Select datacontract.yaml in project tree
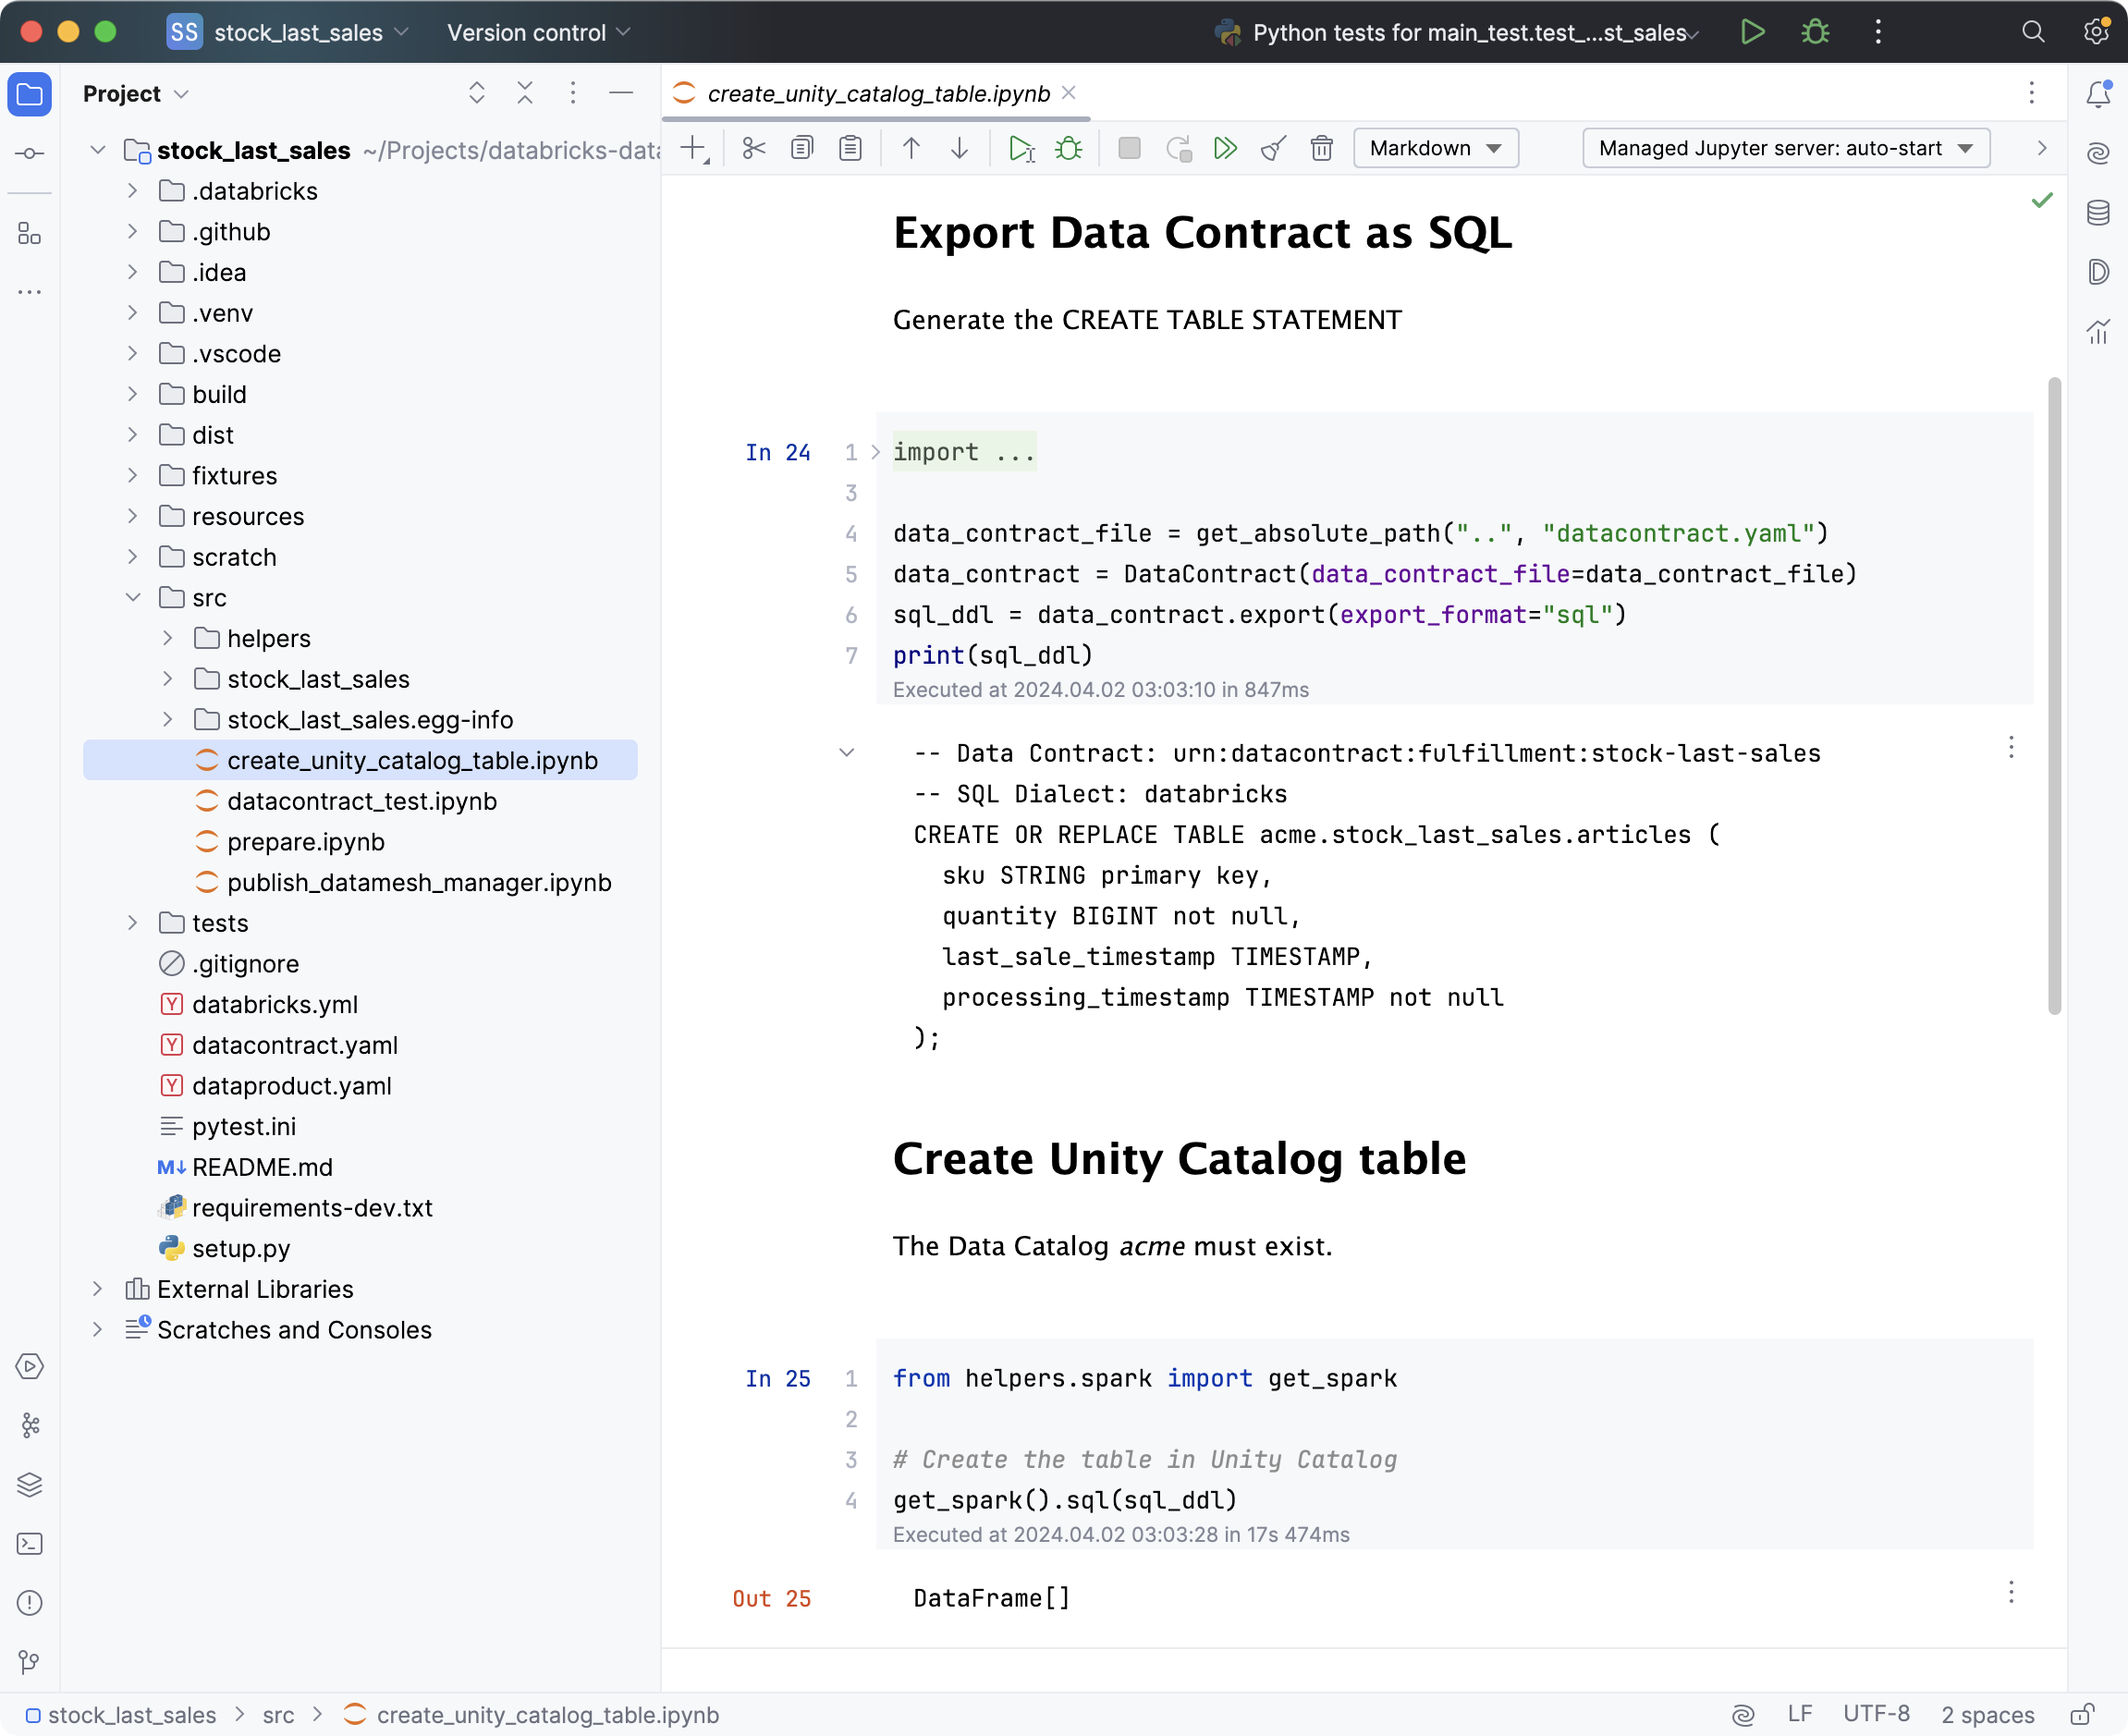2128x1736 pixels. click(295, 1045)
